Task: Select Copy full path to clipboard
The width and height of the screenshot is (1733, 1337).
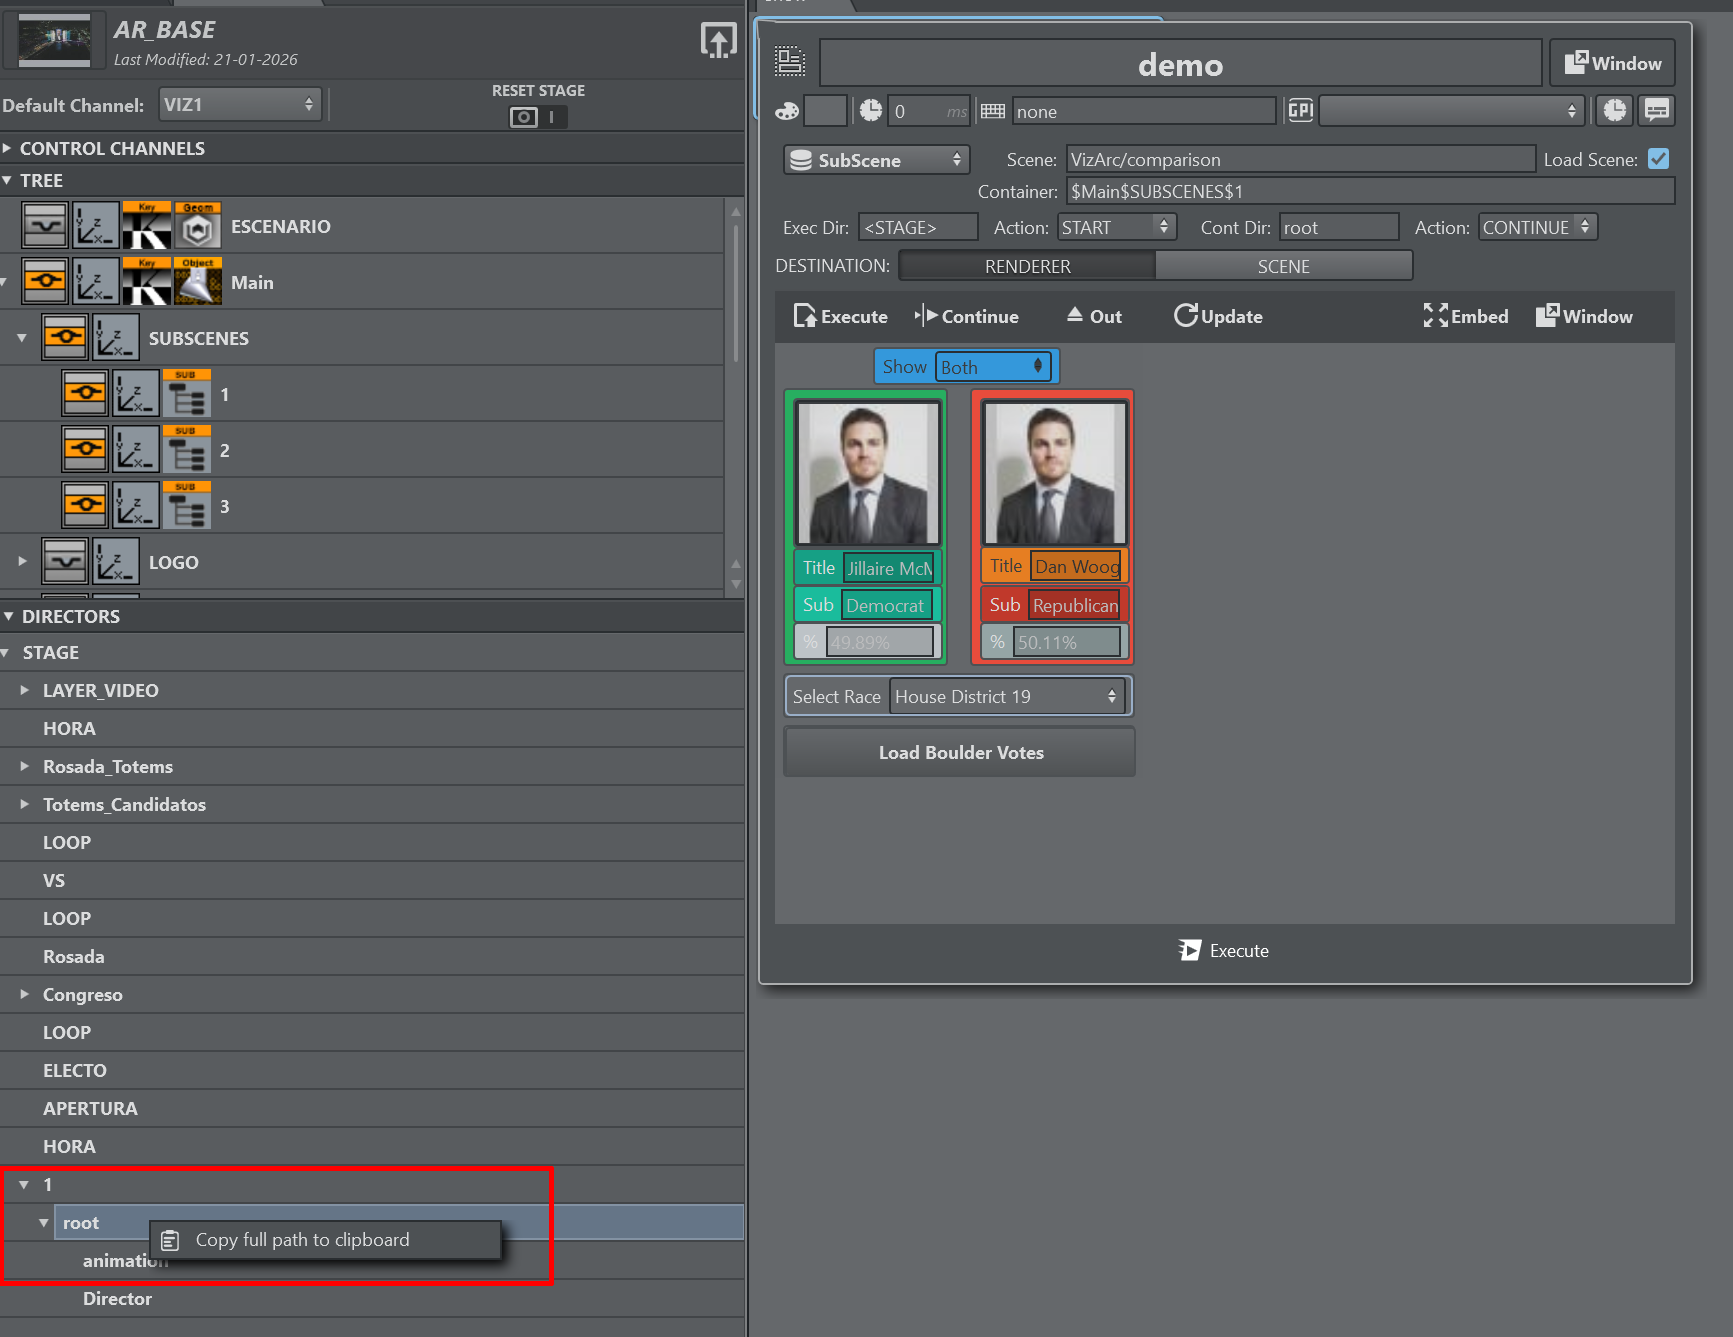Action: coord(302,1240)
